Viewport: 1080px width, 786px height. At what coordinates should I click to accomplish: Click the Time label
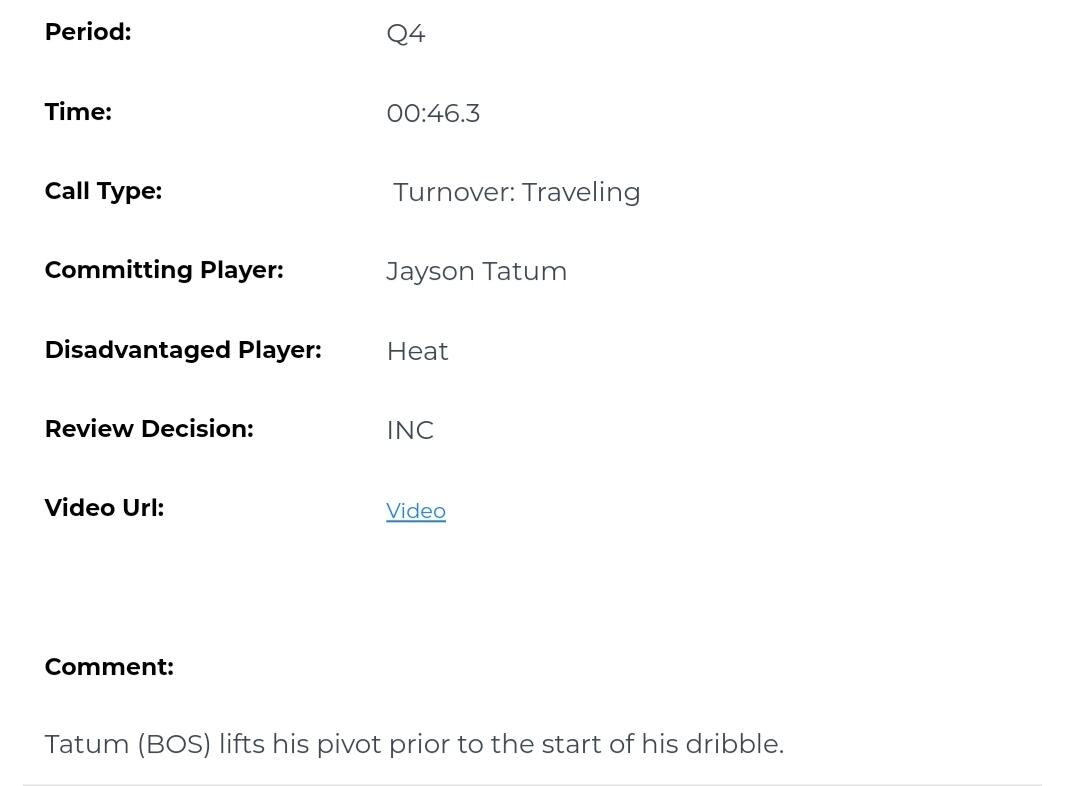click(78, 112)
